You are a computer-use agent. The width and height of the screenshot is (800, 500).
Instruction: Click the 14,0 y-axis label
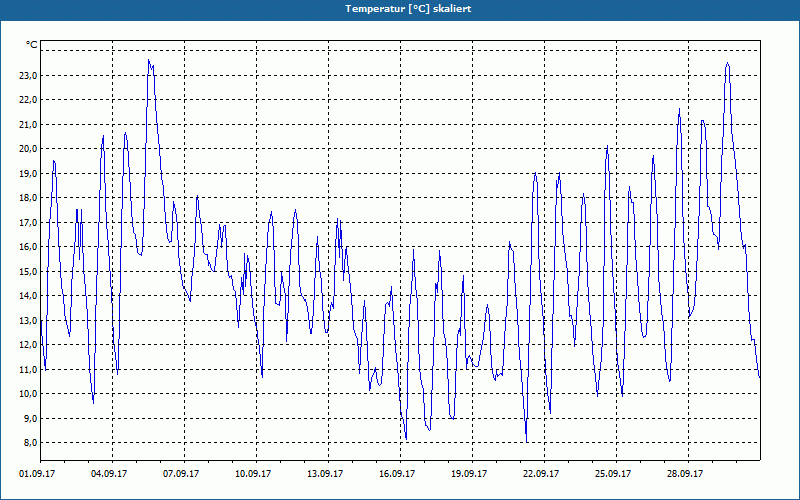[x=28, y=296]
